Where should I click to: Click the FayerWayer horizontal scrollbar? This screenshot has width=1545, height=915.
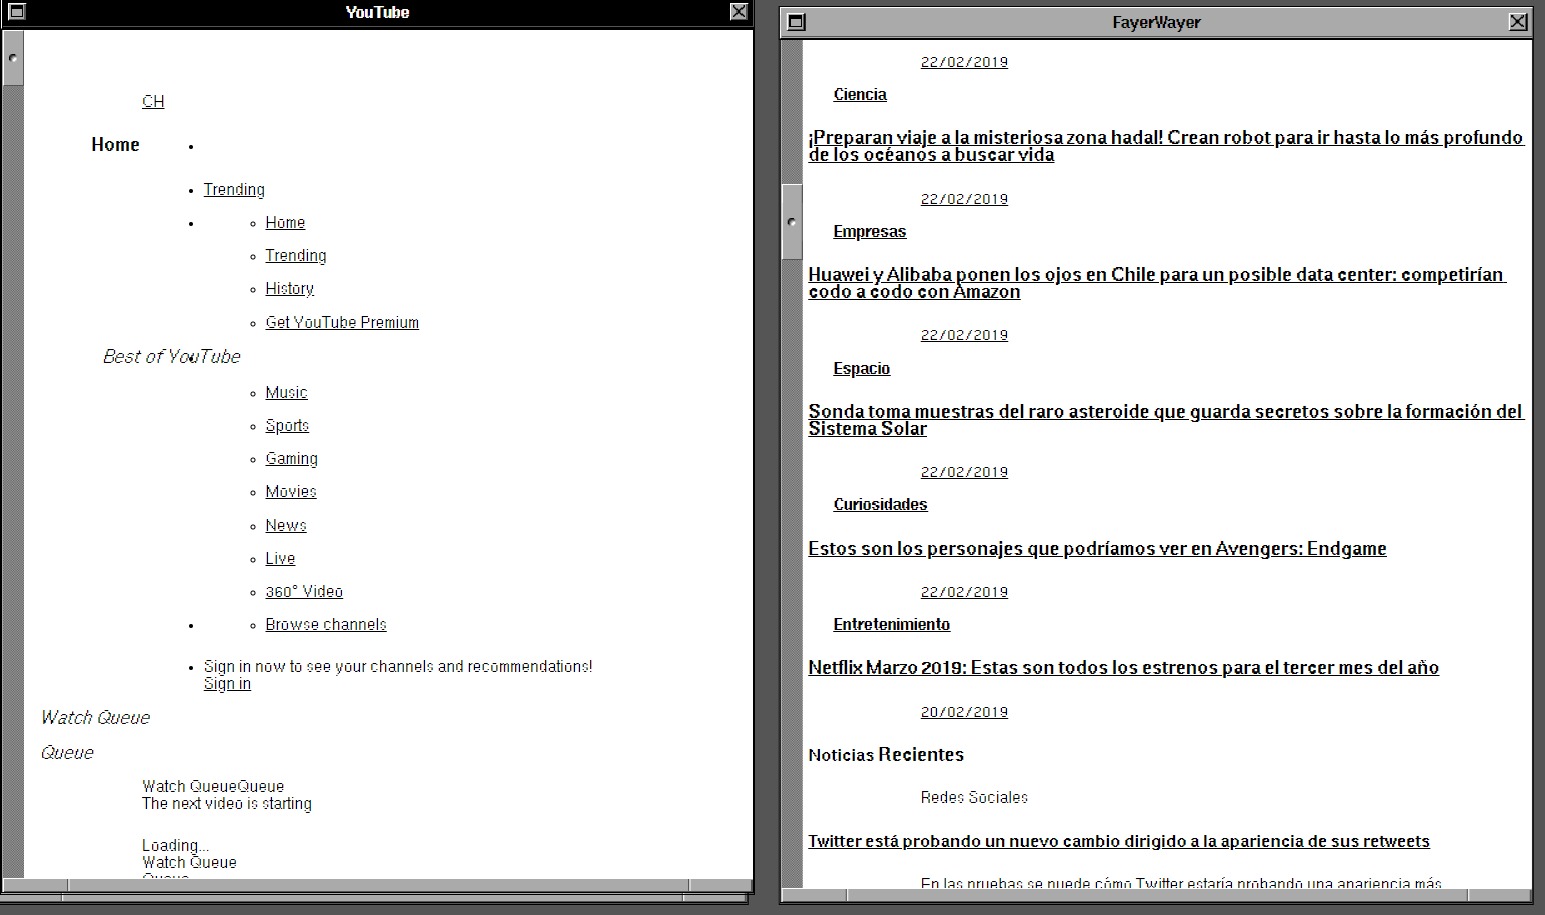(x=1156, y=895)
